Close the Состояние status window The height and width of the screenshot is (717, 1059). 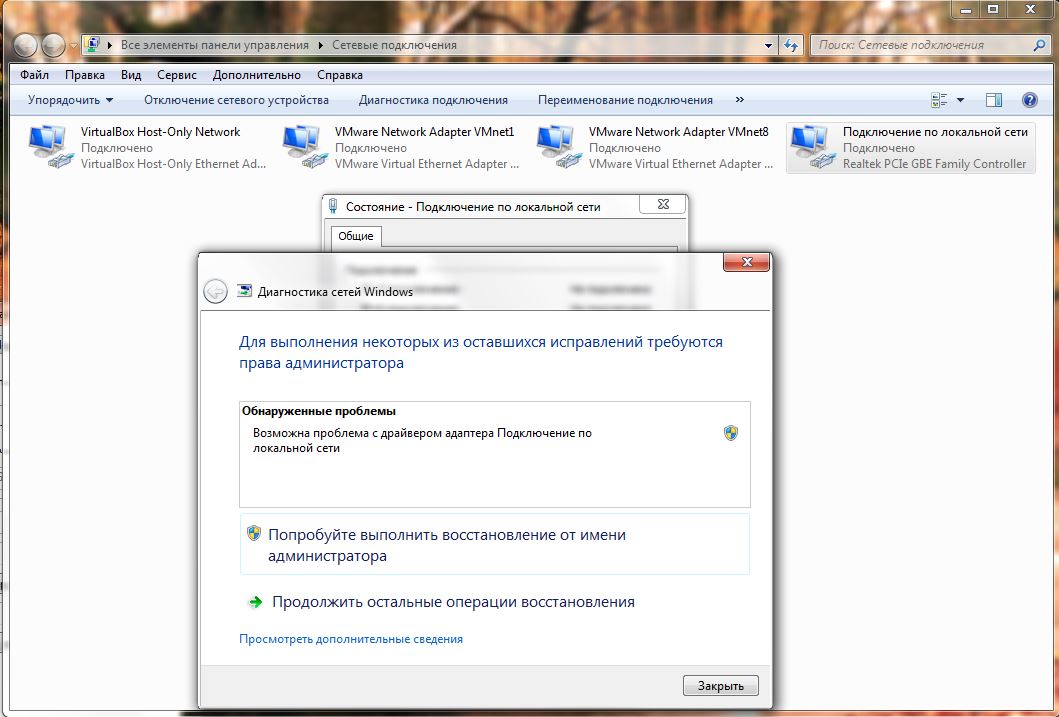click(663, 204)
